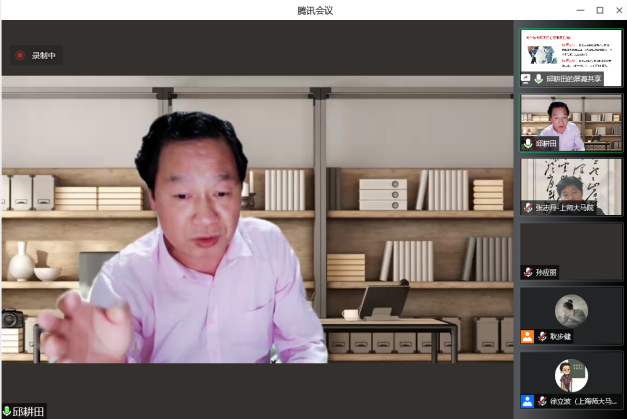Click the microphone icon on 邱耕田's sidebar tile
Viewport: 627px width, 419px height.
[x=528, y=144]
